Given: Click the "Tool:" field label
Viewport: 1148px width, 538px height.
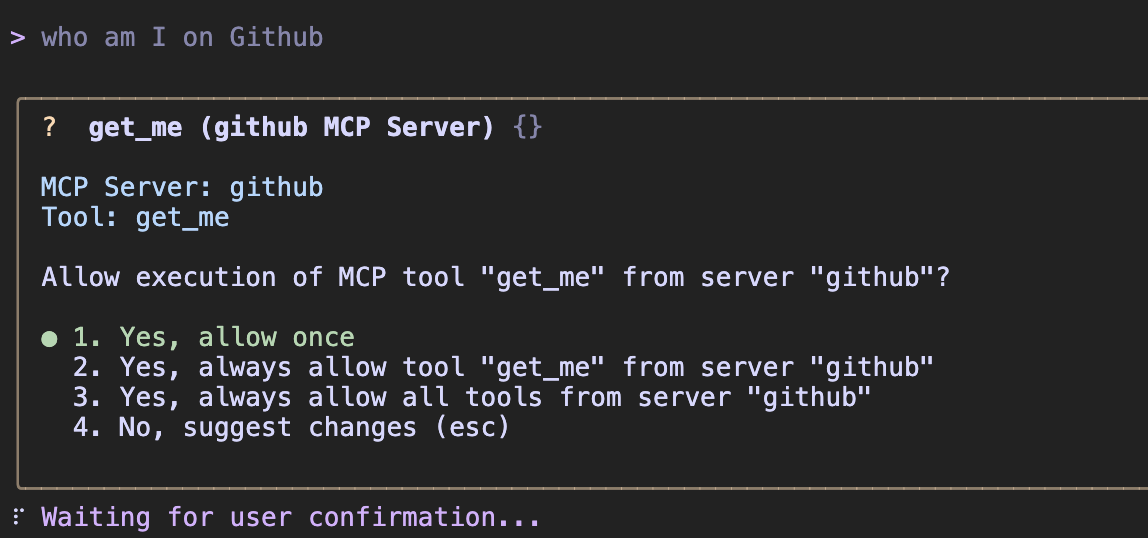Looking at the screenshot, I should (x=80, y=218).
